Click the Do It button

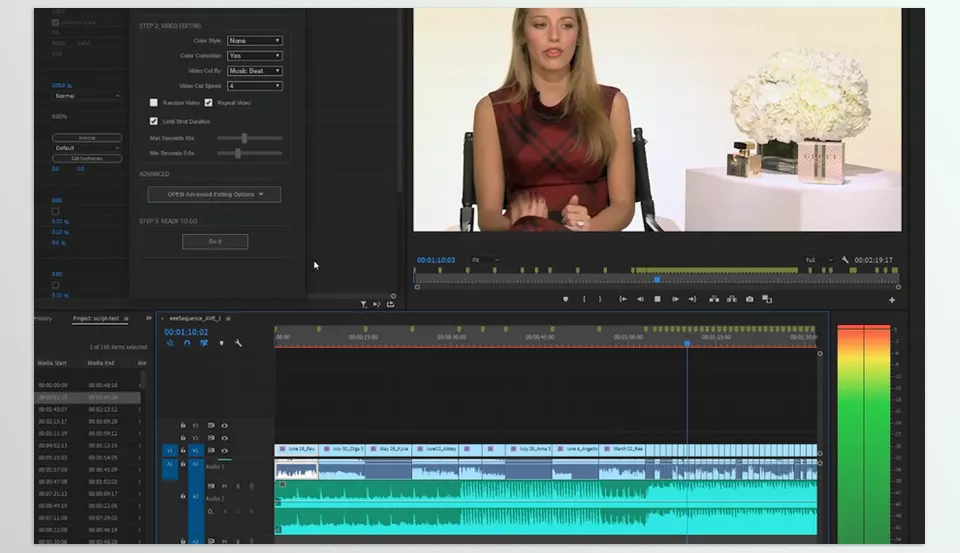click(x=215, y=241)
